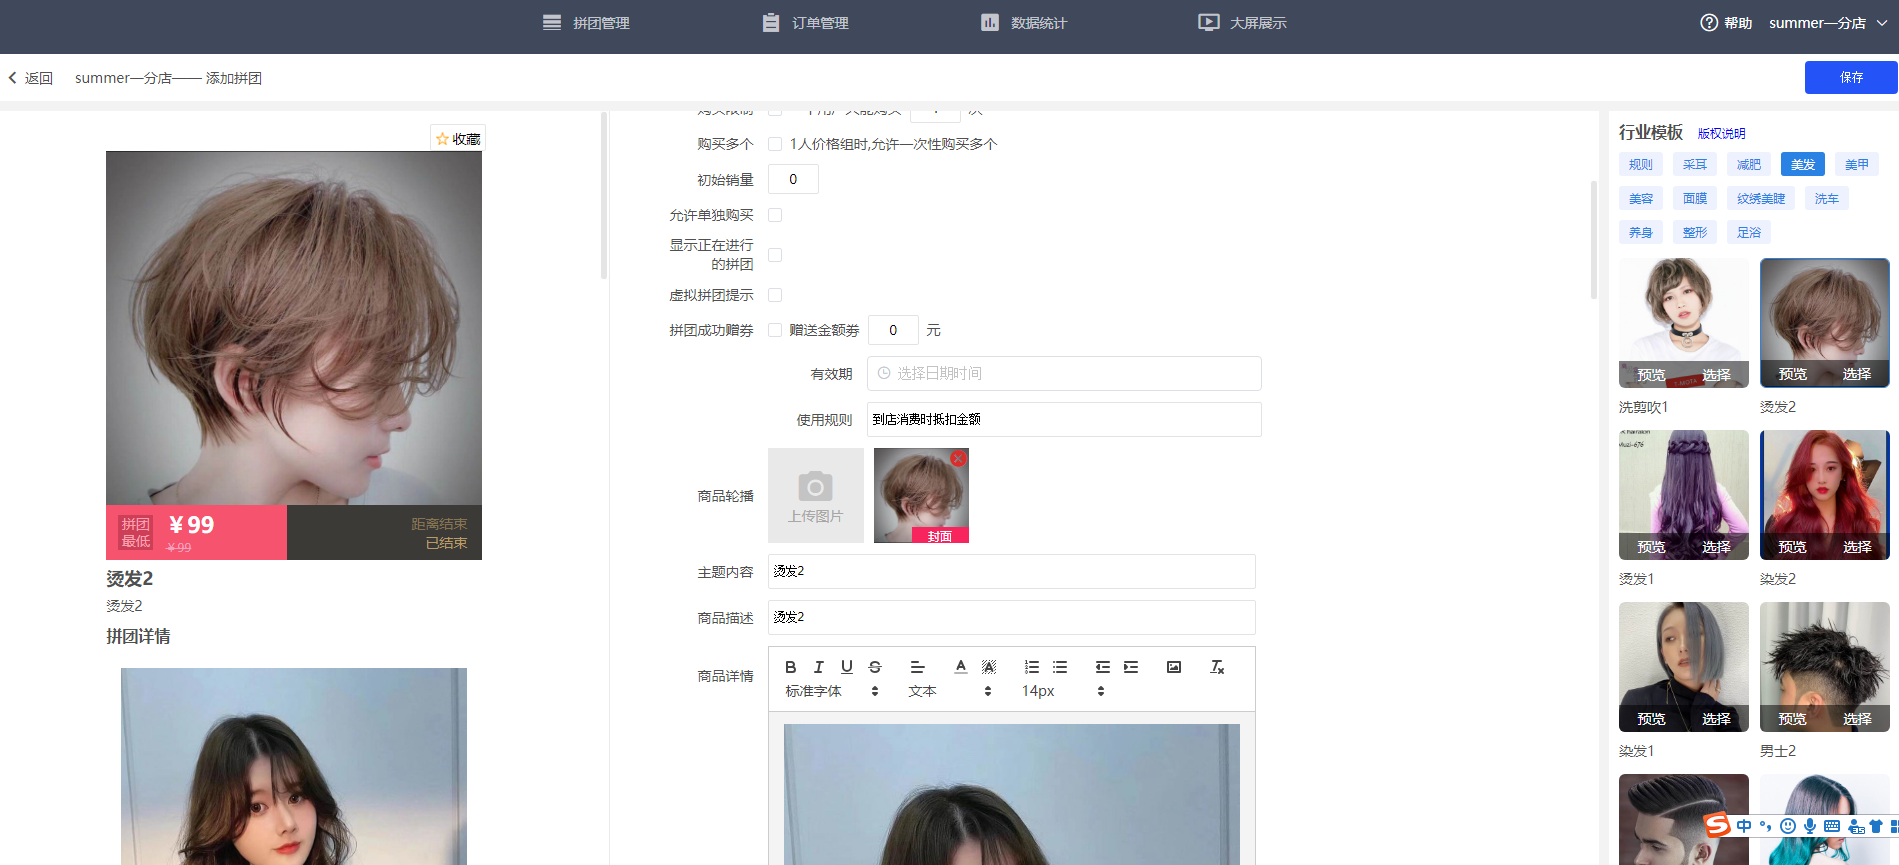Tick the 允许单独购买 checkbox

(775, 215)
